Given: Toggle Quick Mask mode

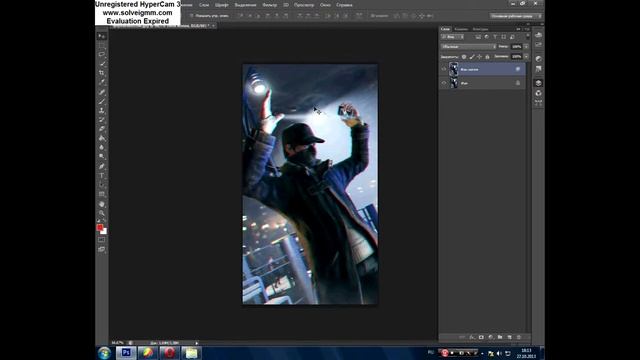Looking at the screenshot, I should coord(101,240).
